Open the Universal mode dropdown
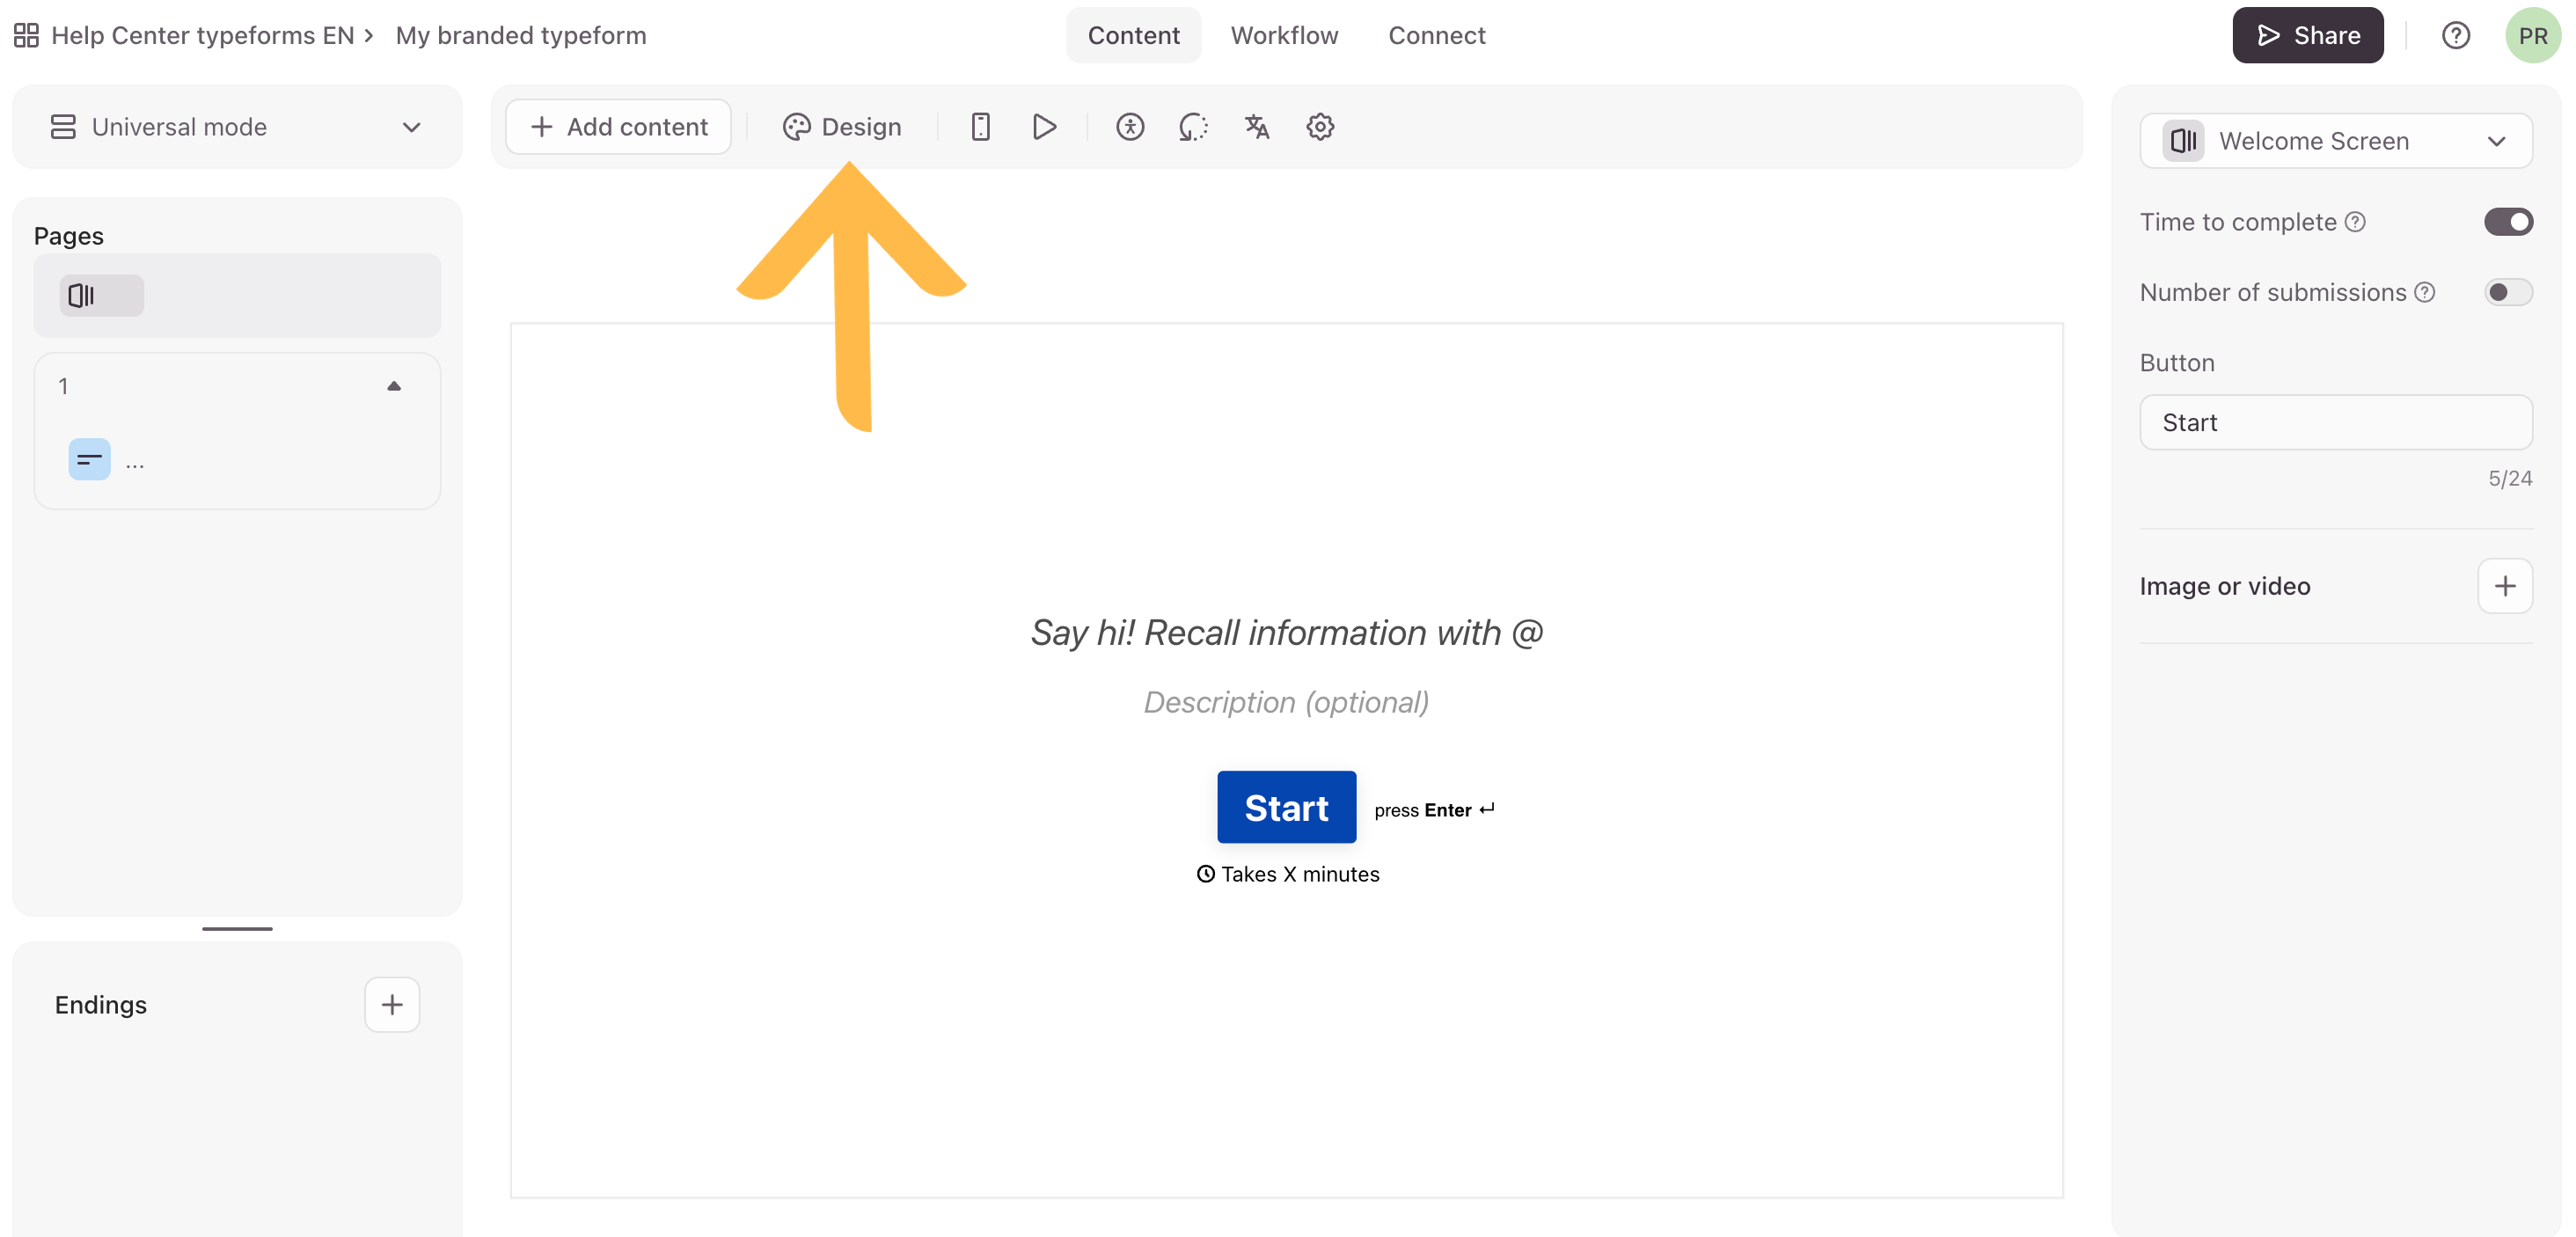The height and width of the screenshot is (1237, 2576). point(237,127)
